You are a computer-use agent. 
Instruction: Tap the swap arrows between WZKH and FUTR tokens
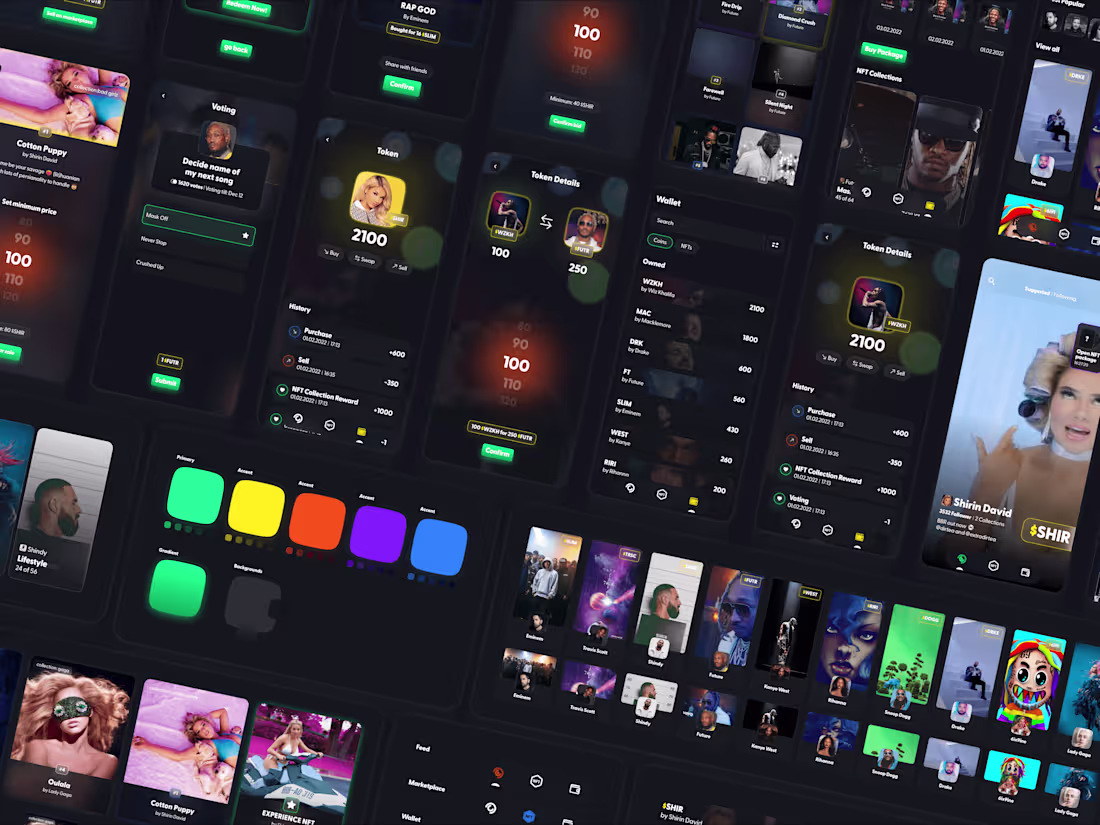tap(546, 221)
